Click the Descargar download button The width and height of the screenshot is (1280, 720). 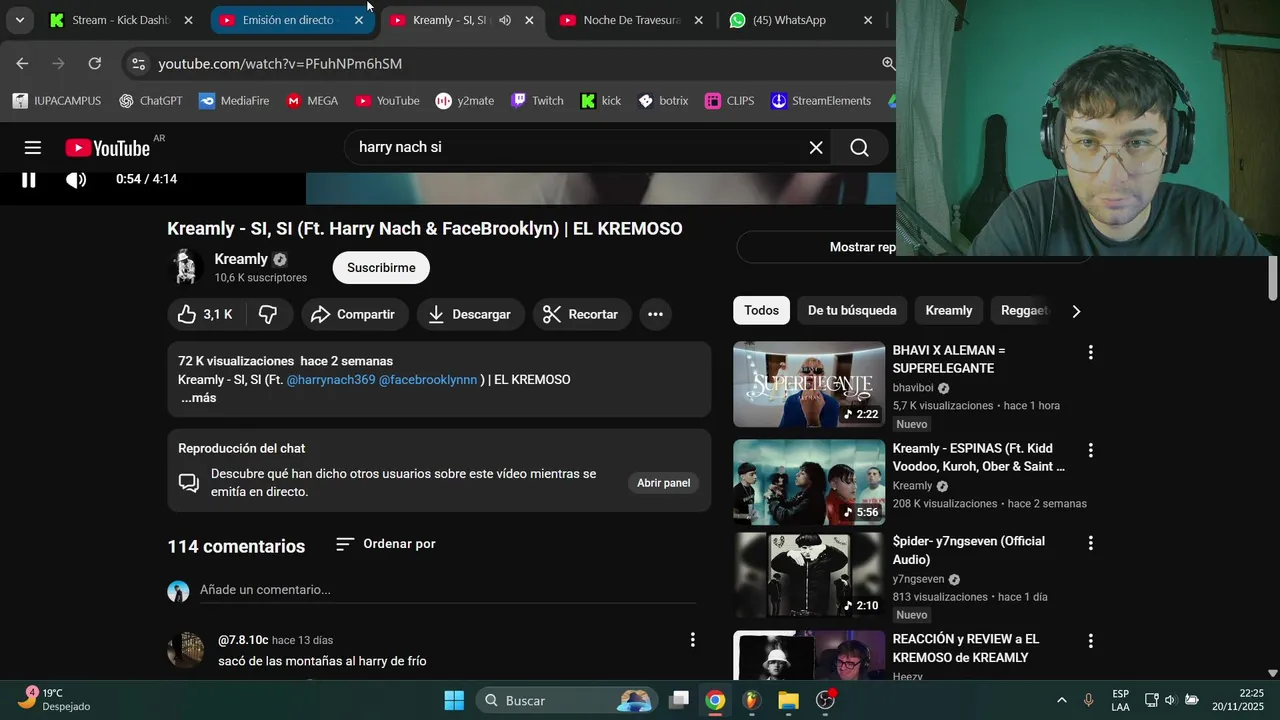[469, 314]
